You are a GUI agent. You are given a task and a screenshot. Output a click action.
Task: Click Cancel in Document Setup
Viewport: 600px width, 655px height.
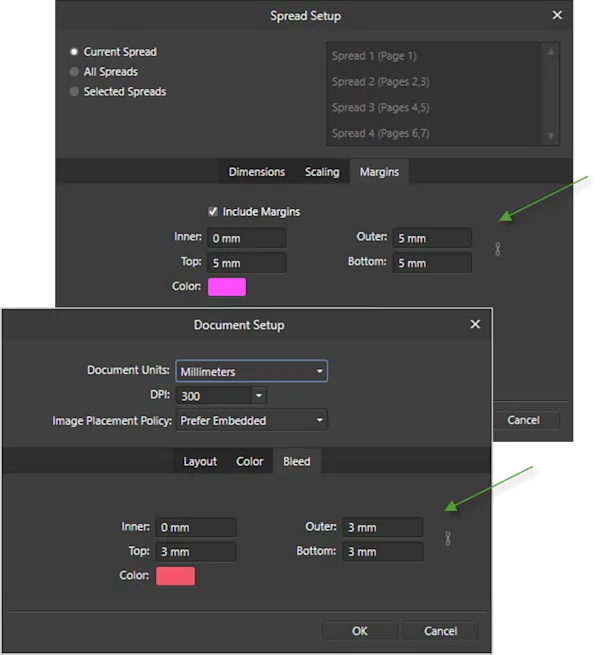click(440, 631)
